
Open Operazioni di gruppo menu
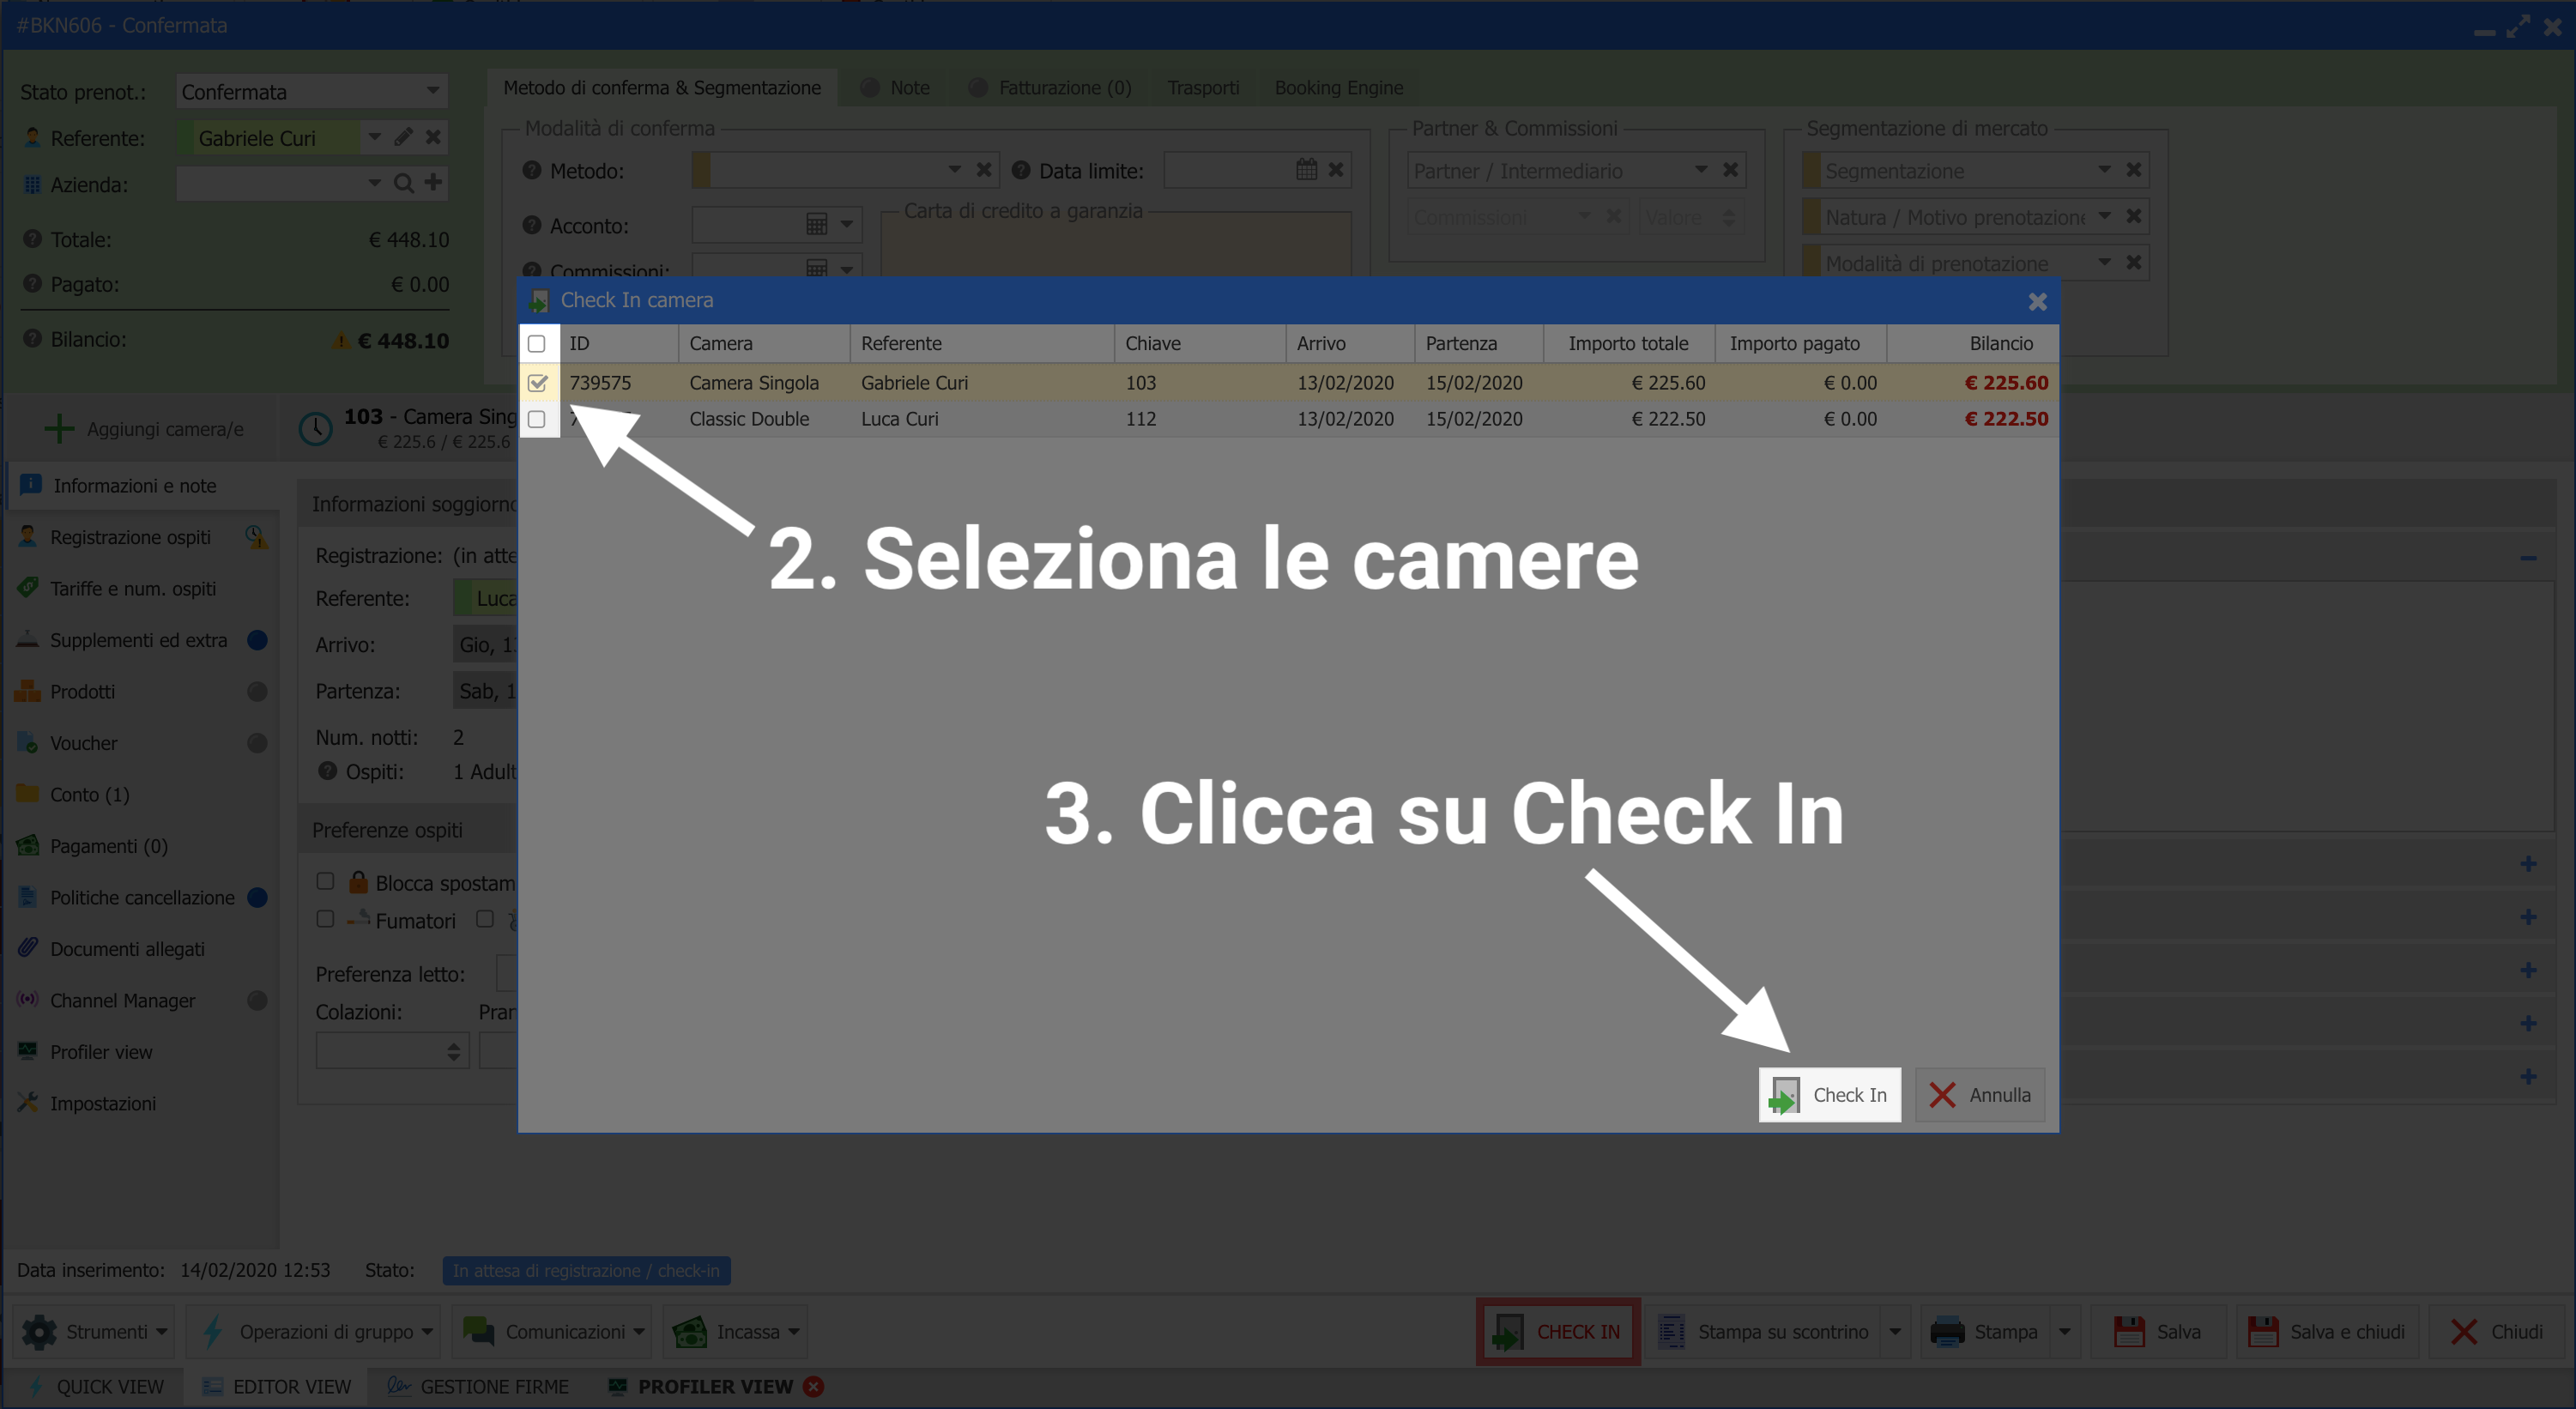click(x=315, y=1331)
